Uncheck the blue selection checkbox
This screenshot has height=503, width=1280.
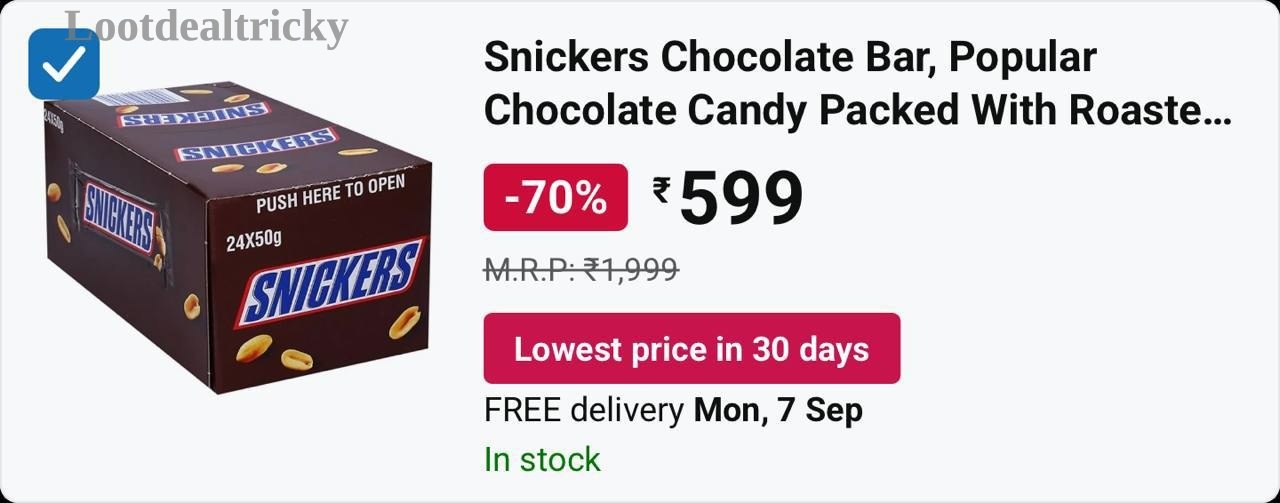pyautogui.click(x=64, y=64)
